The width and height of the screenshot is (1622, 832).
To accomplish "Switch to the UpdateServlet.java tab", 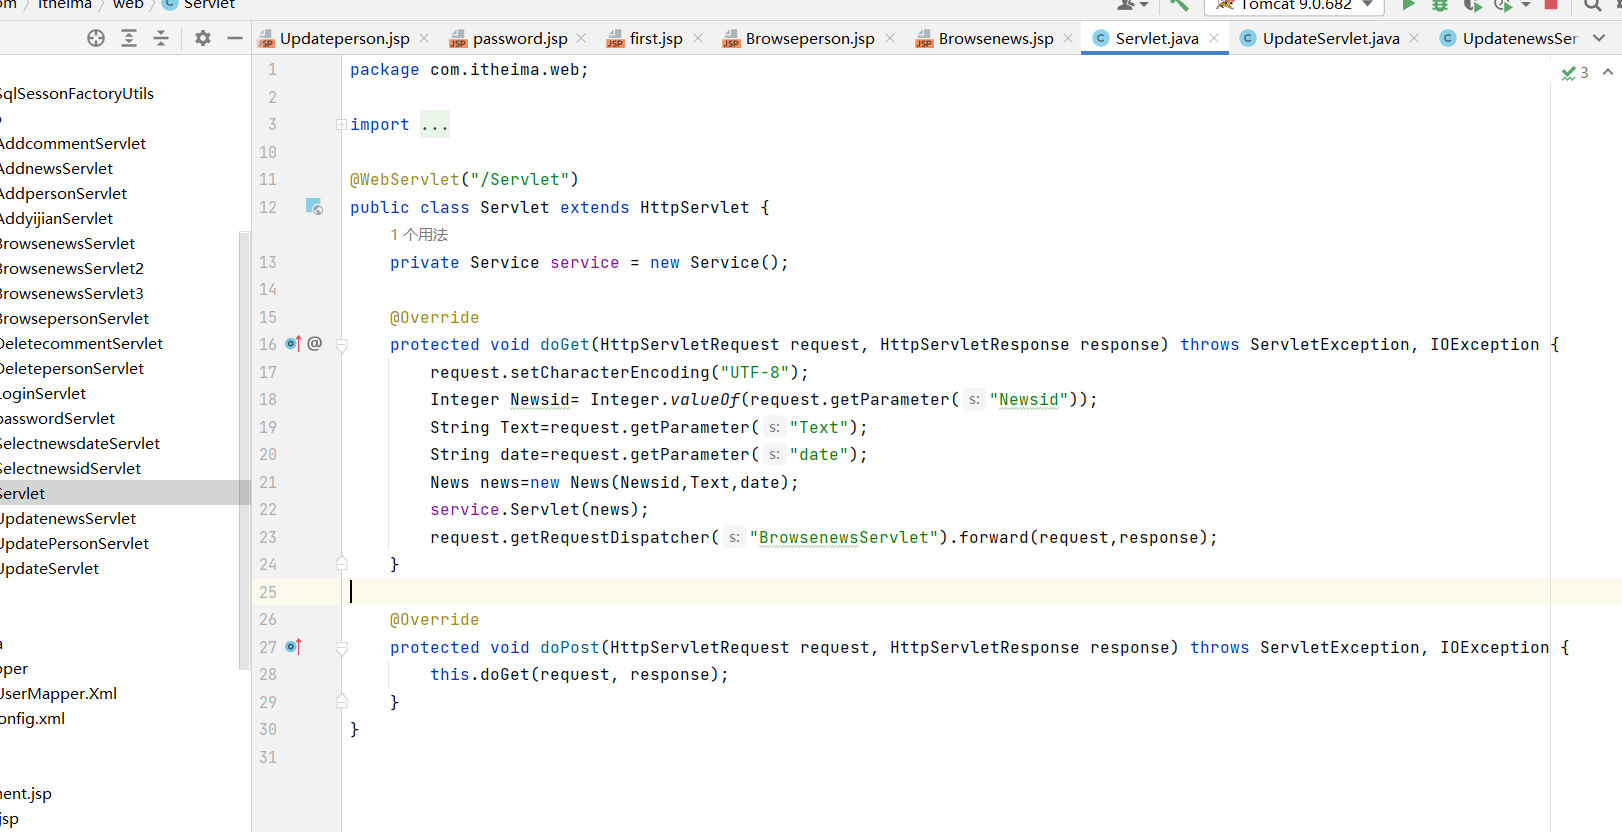I will (1330, 38).
